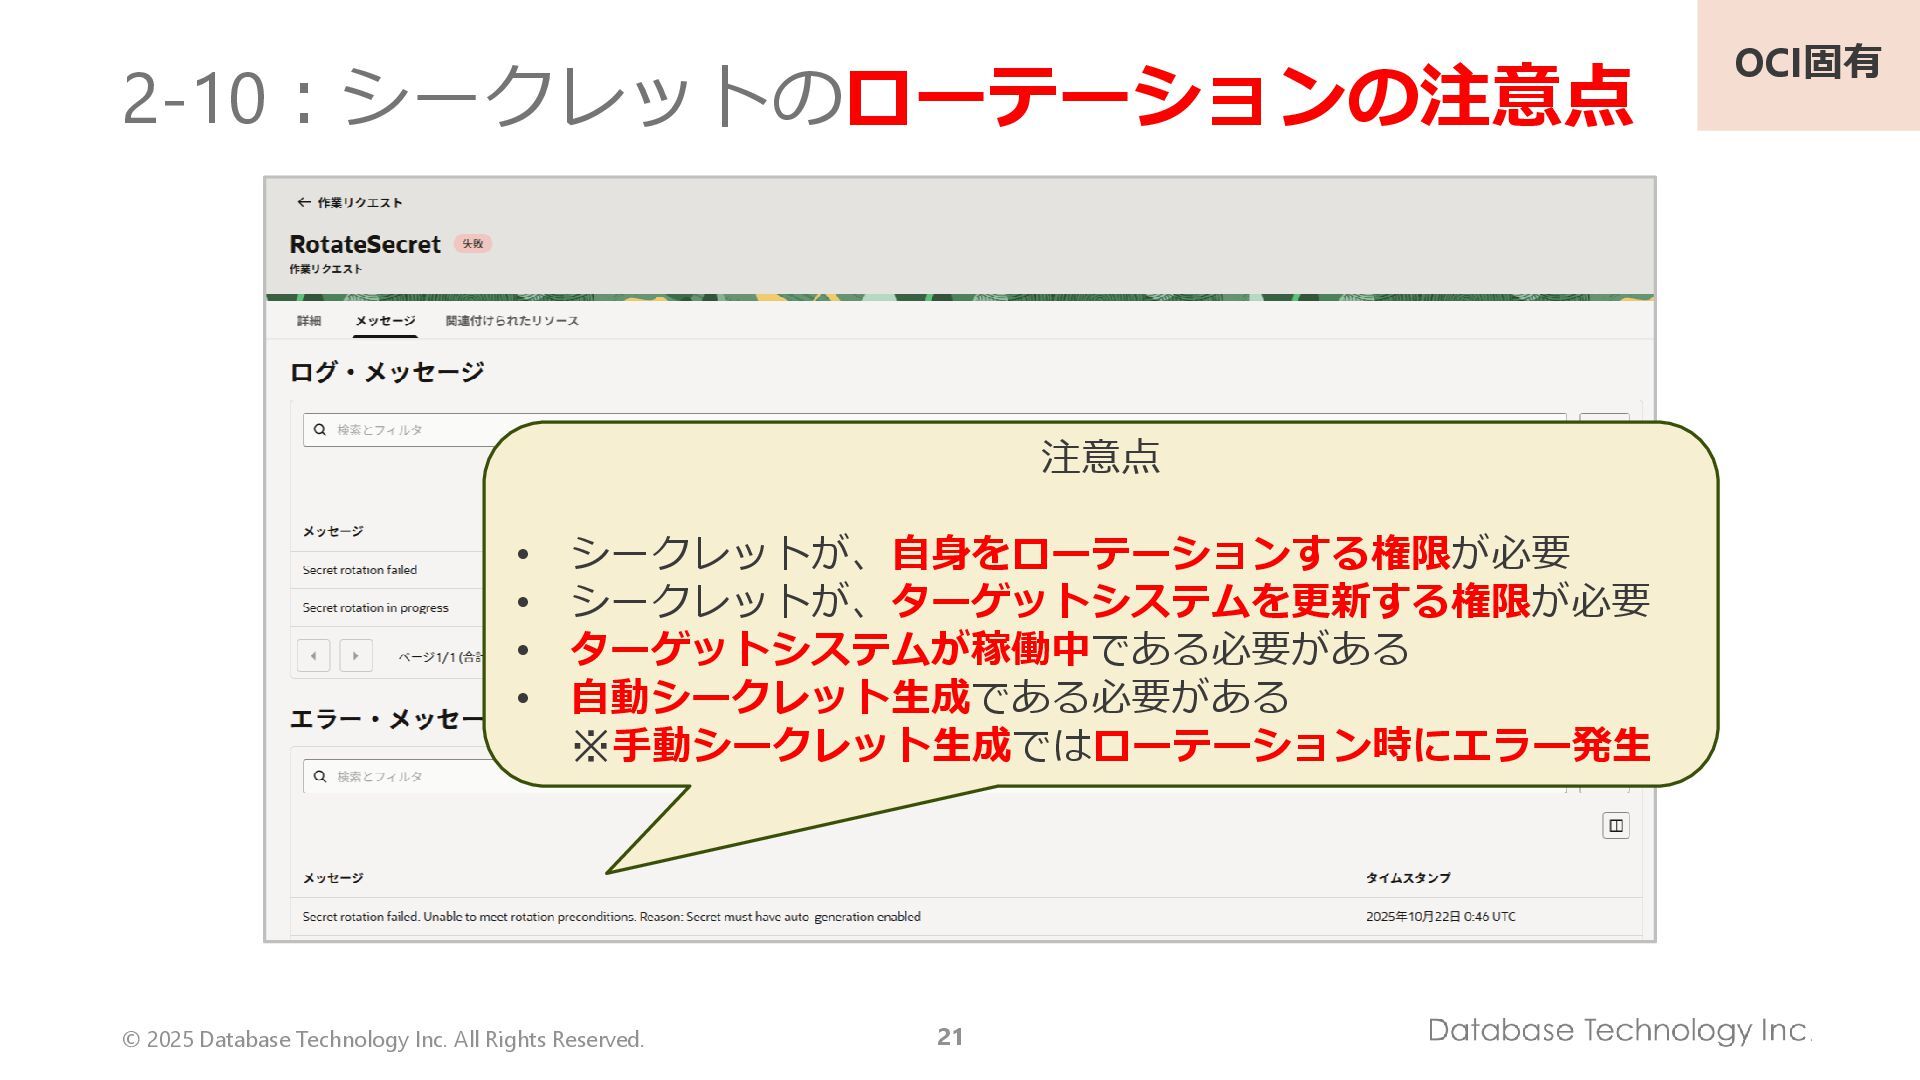Click the column layout icon above タイムスタンプ
This screenshot has width=1920, height=1080.
(1615, 826)
